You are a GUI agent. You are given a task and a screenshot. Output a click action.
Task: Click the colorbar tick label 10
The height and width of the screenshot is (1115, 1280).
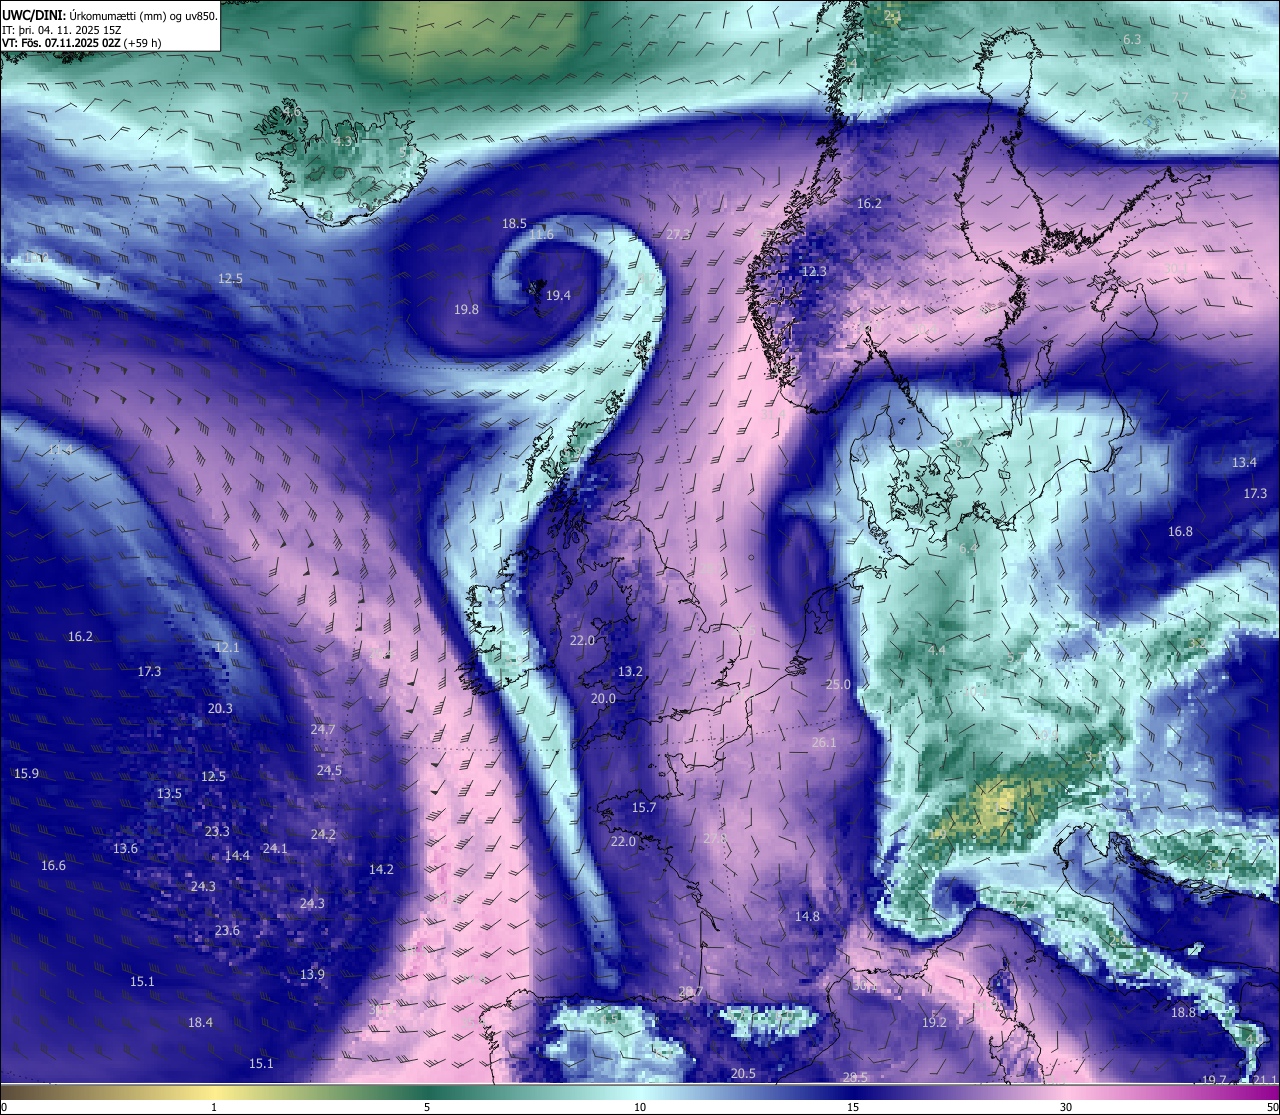click(x=639, y=1107)
